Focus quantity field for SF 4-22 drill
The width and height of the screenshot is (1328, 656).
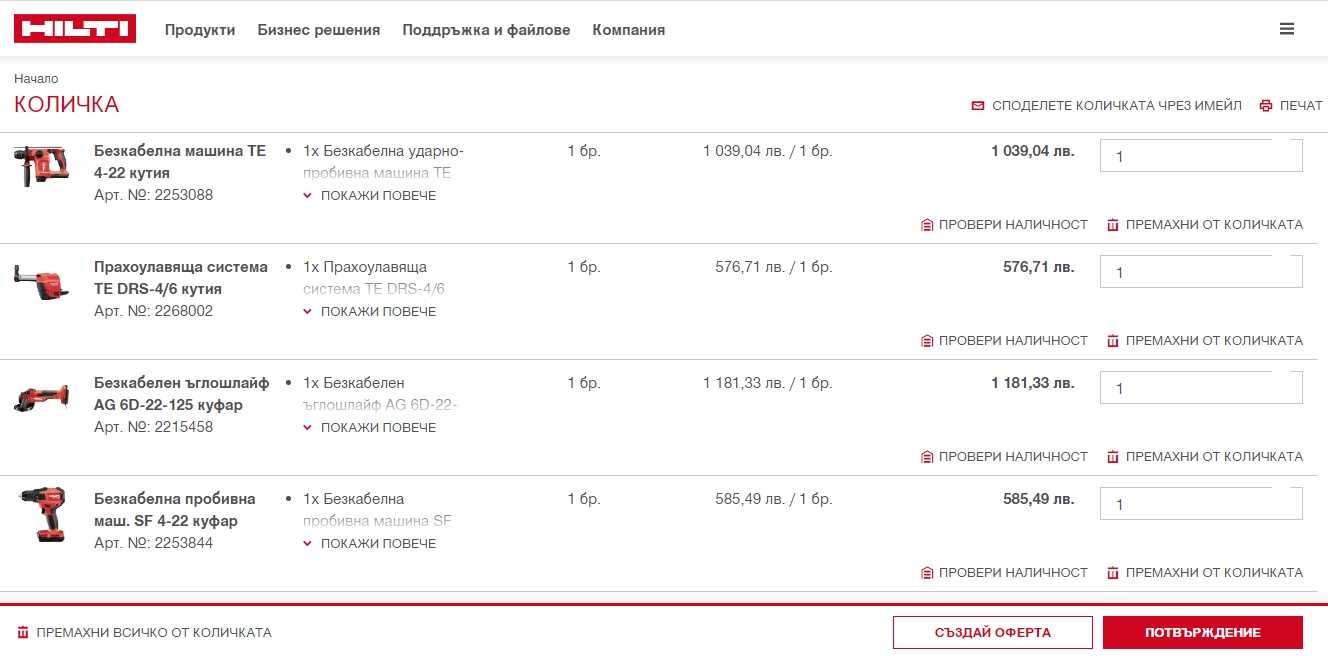[1201, 504]
